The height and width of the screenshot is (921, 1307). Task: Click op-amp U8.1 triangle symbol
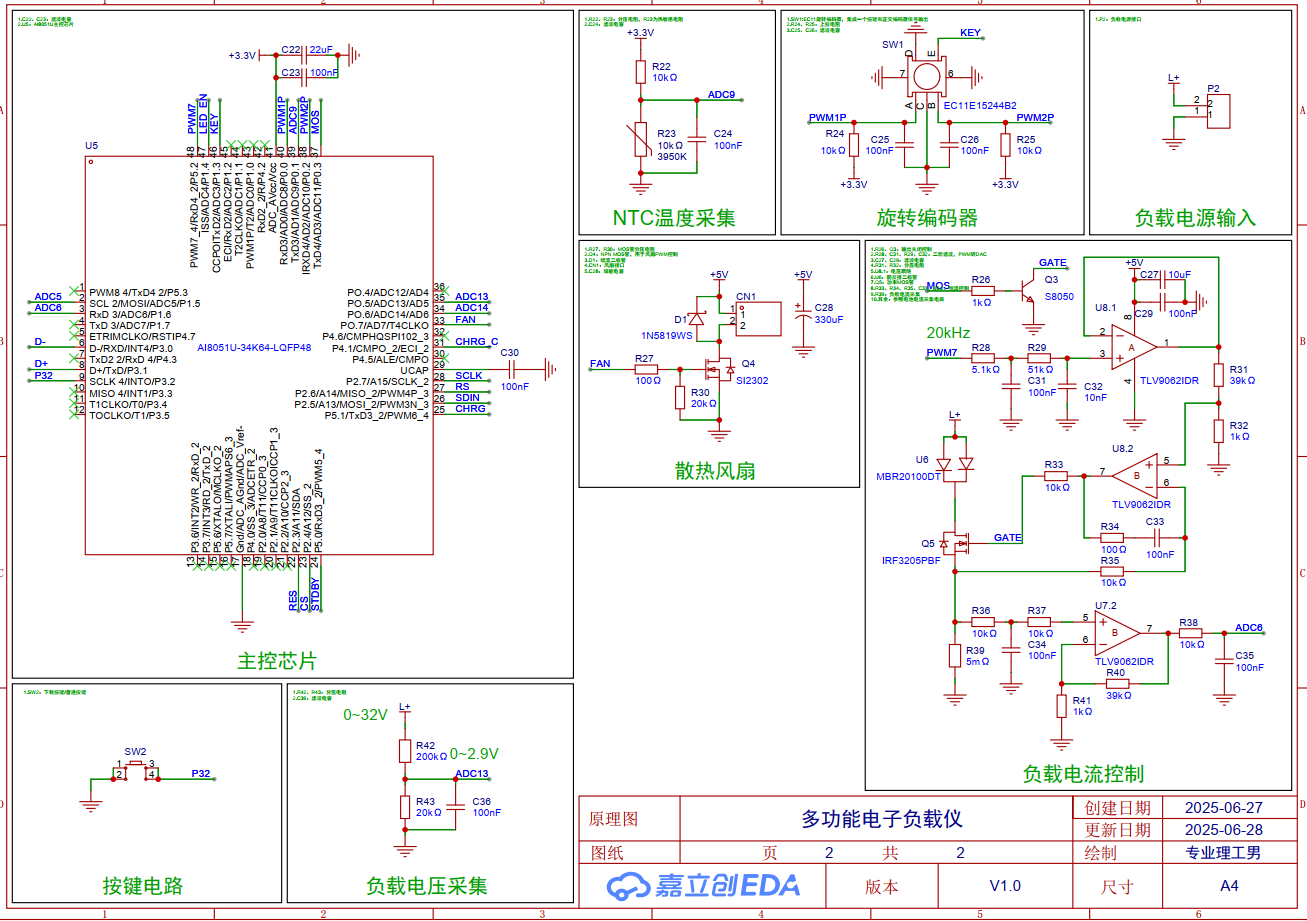(x=1133, y=347)
